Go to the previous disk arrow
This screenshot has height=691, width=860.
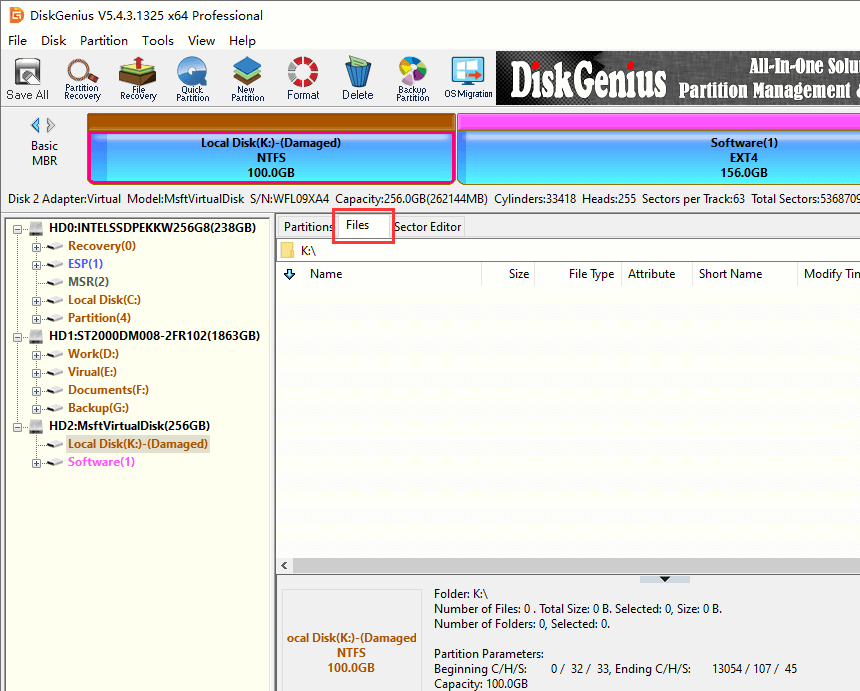36,125
